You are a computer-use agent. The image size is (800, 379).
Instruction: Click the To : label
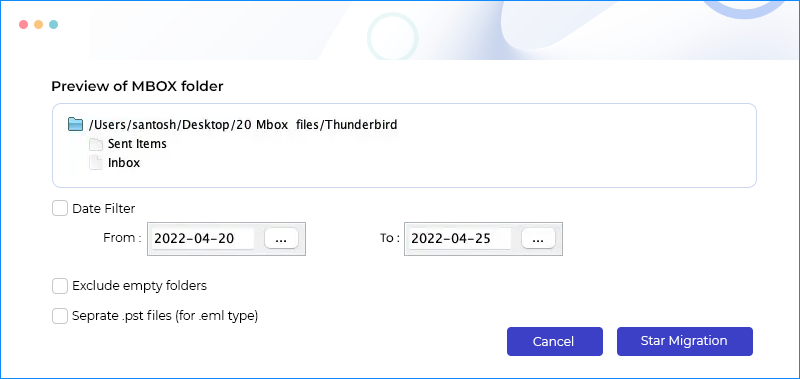tap(390, 238)
